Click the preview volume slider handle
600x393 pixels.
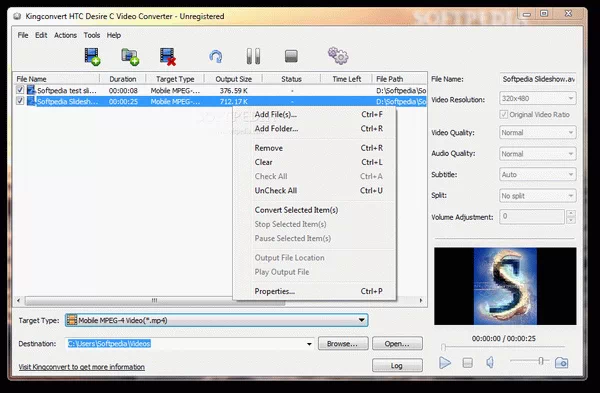541,360
